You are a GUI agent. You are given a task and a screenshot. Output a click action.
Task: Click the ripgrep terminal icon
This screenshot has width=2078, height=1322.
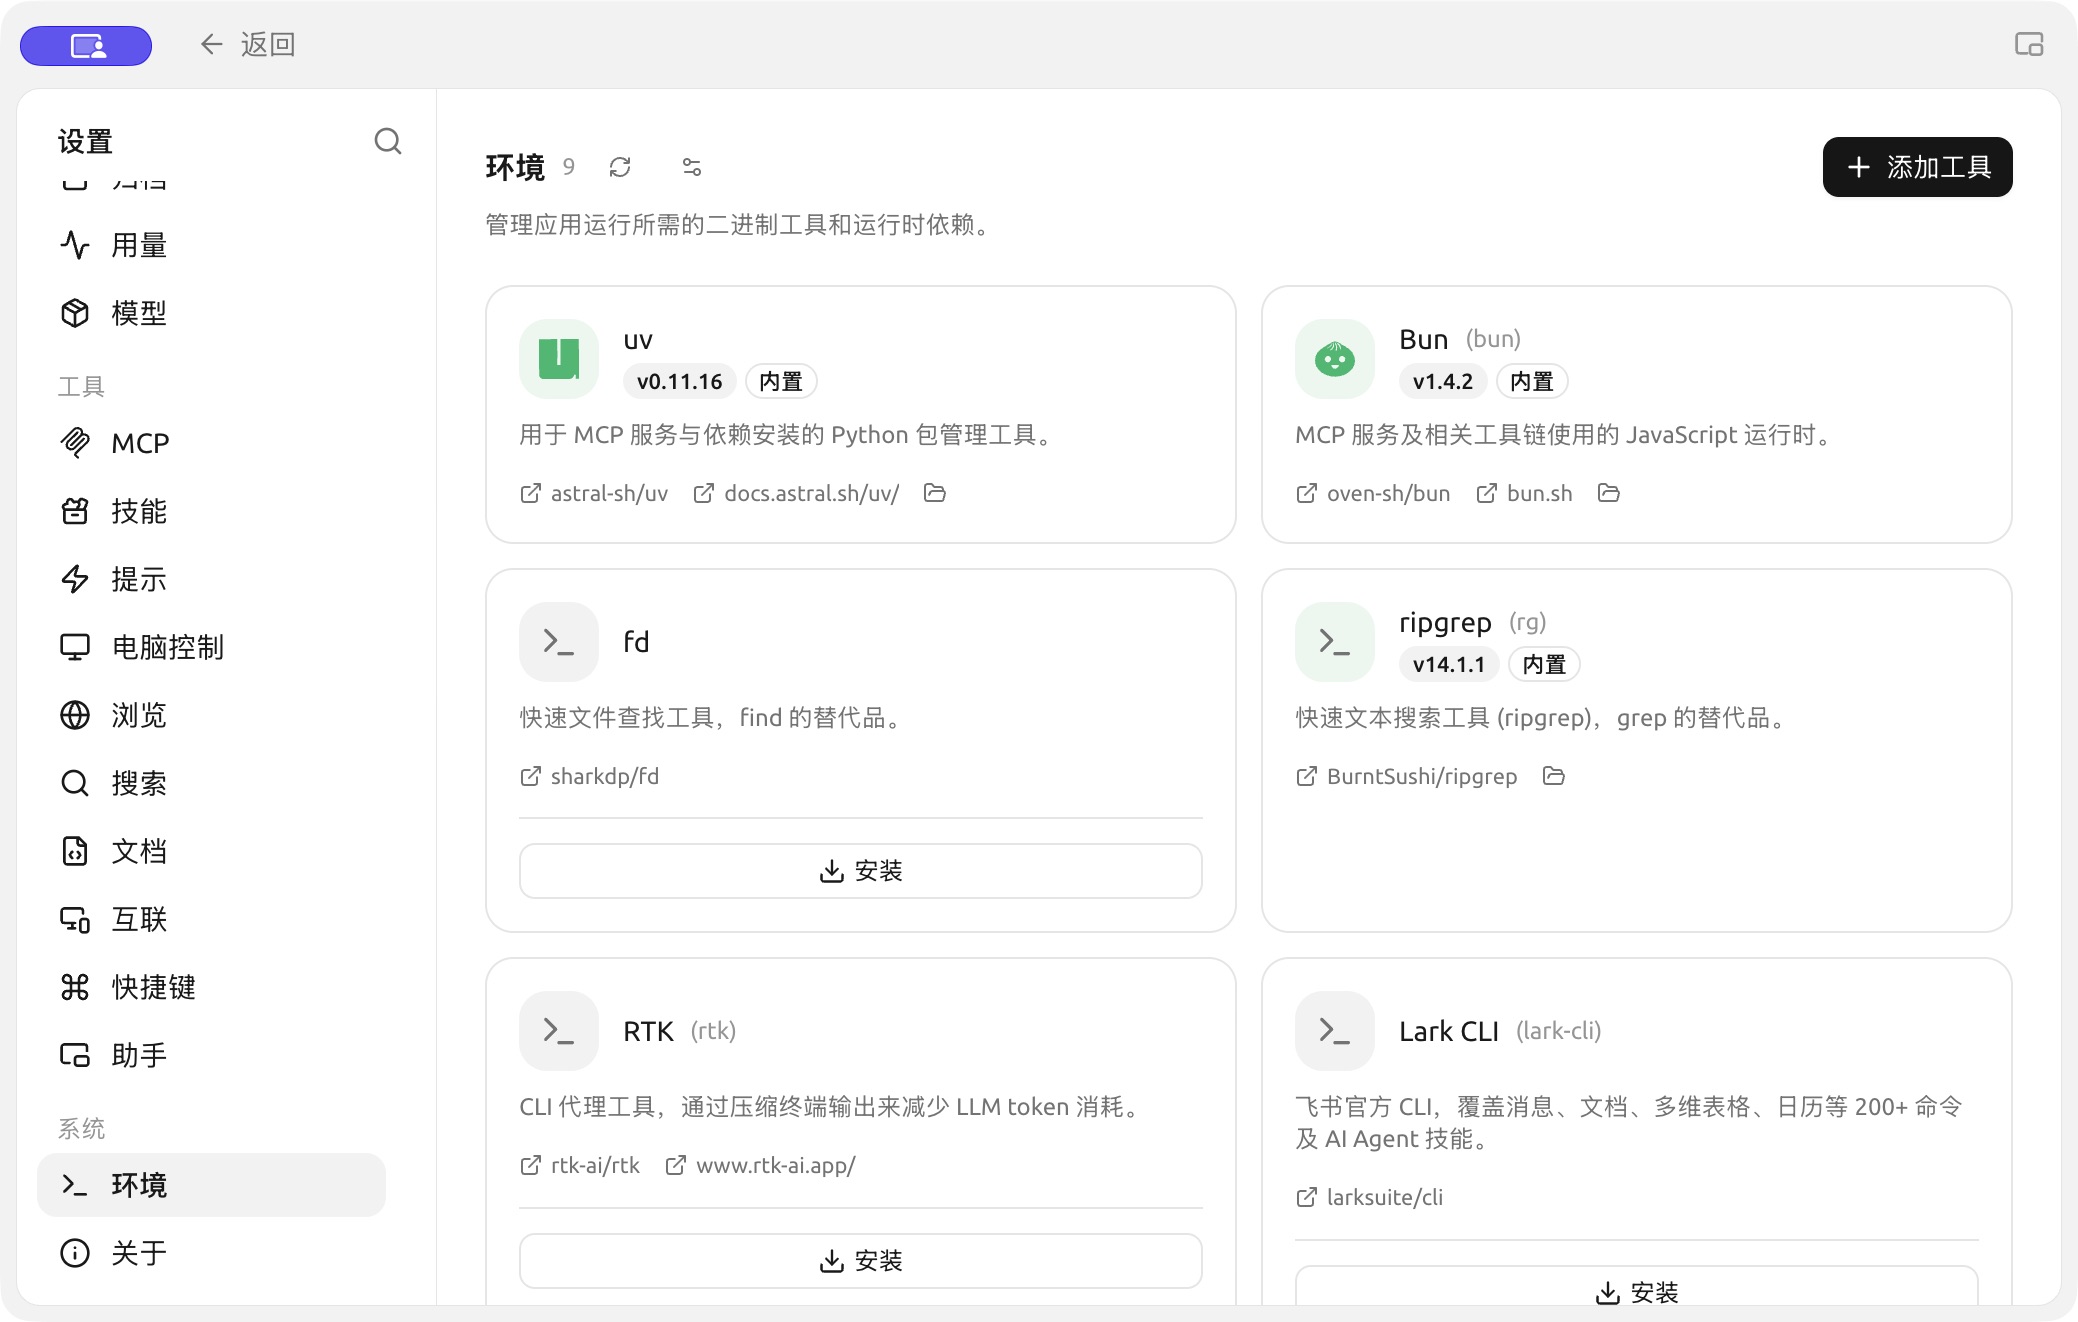[1335, 642]
